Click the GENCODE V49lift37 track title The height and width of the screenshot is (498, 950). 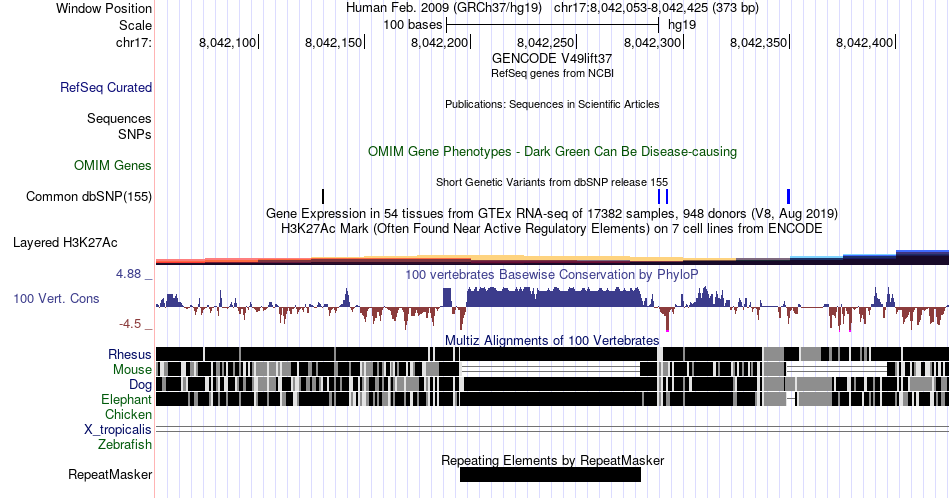click(x=552, y=59)
